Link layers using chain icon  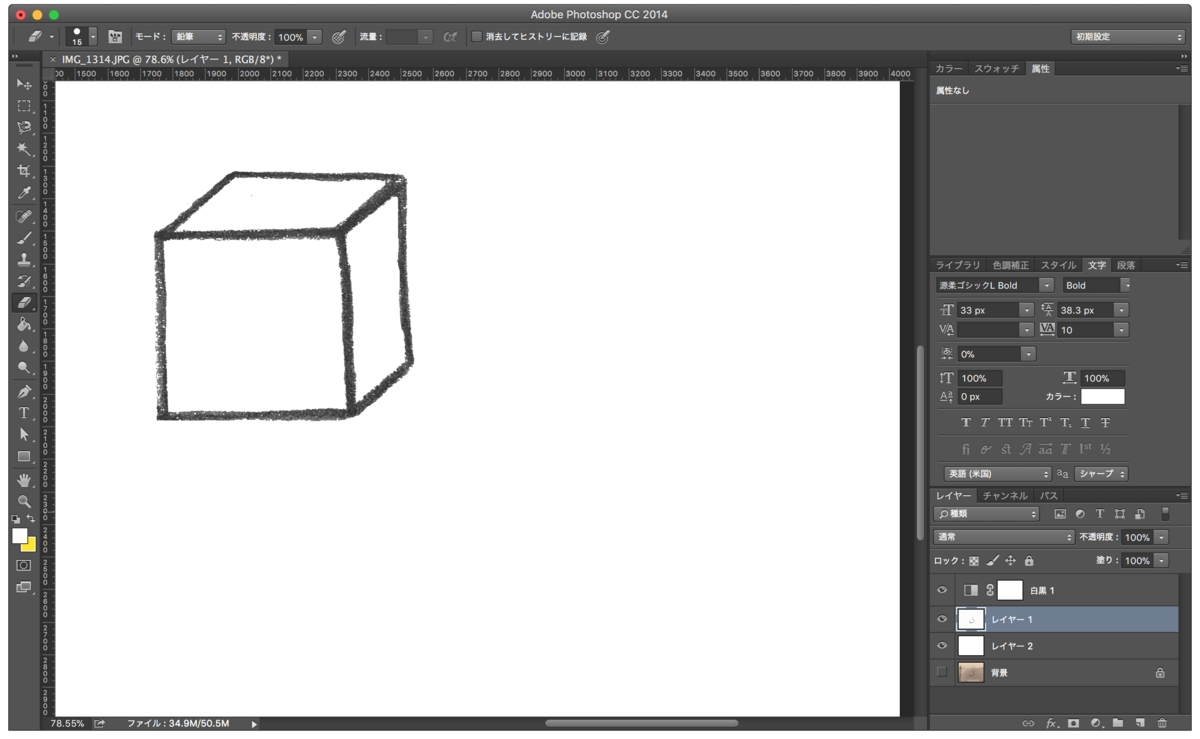[1028, 723]
